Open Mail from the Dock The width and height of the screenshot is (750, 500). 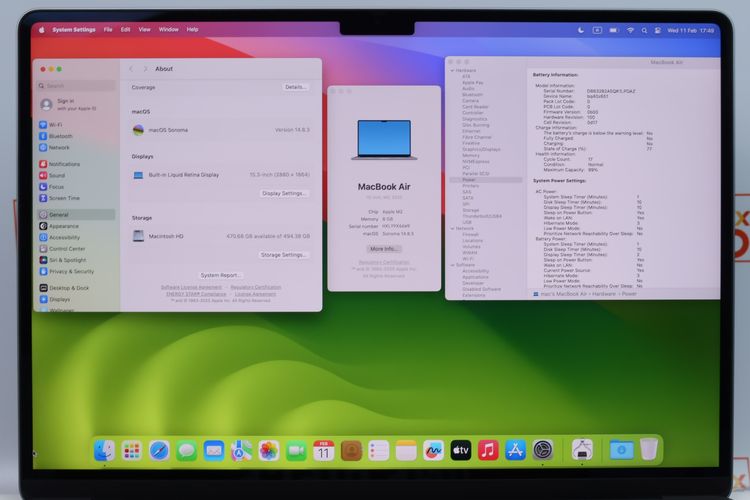pos(214,450)
